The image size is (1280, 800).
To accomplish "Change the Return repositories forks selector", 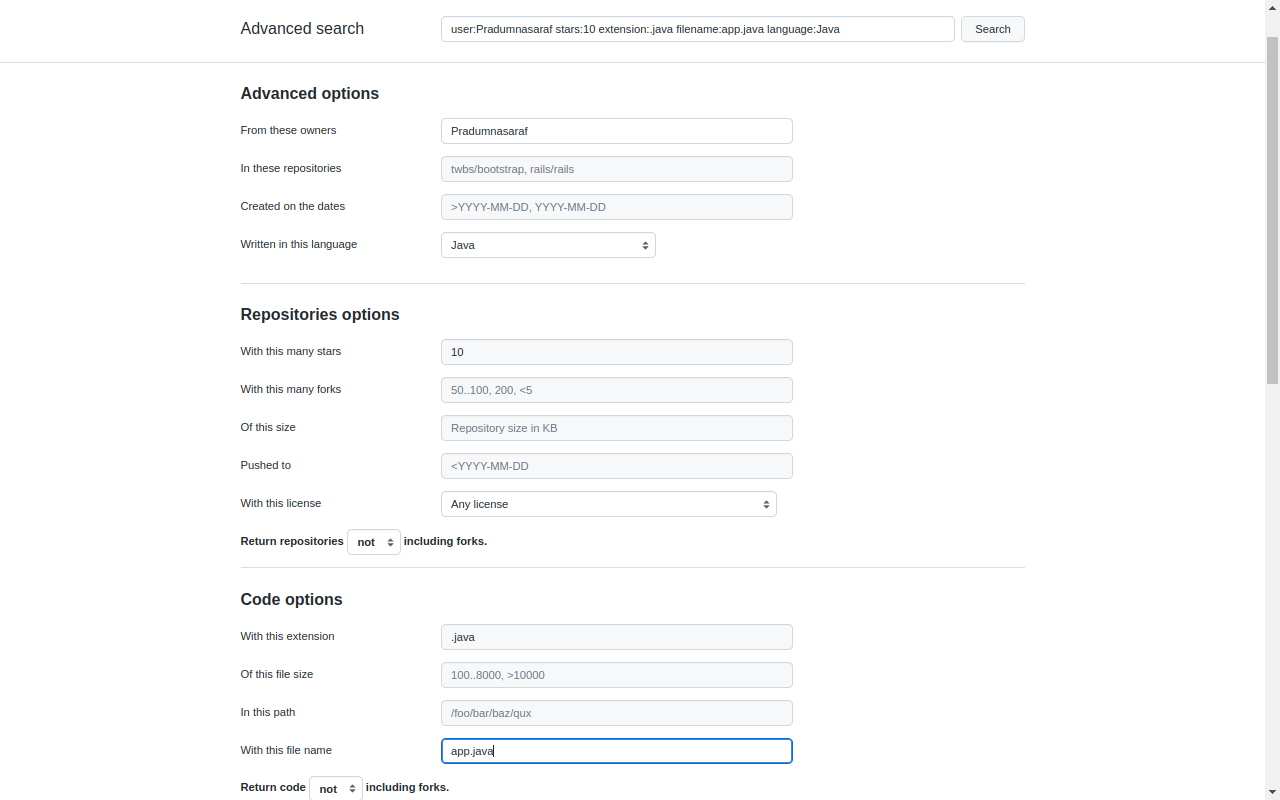I will tap(374, 541).
